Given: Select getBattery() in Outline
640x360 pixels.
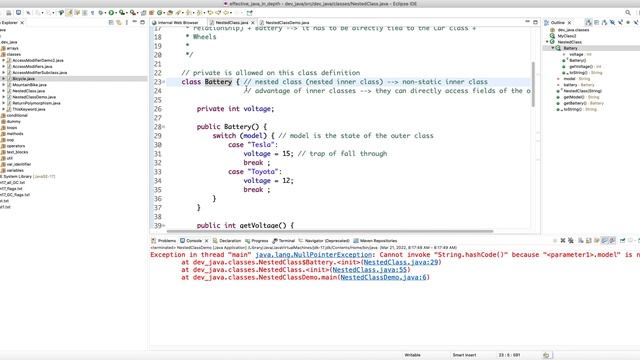Looking at the screenshot, I should click(x=580, y=103).
